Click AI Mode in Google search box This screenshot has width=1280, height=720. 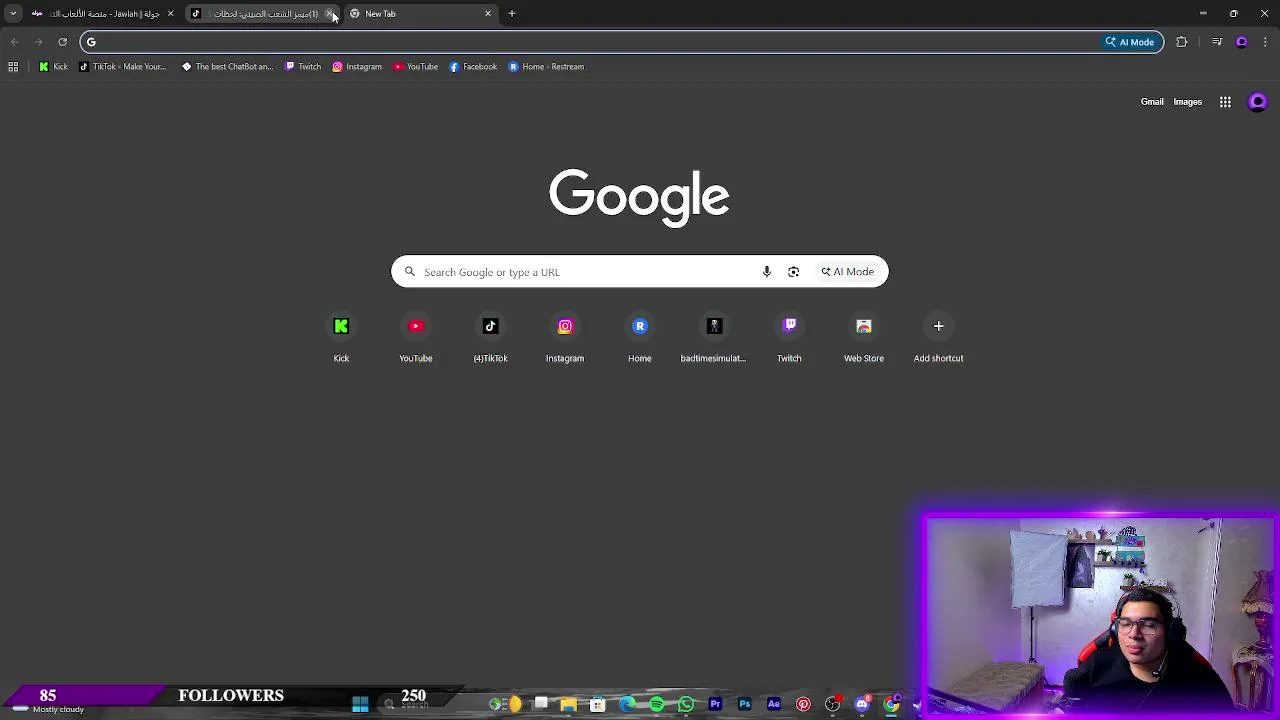pos(848,272)
